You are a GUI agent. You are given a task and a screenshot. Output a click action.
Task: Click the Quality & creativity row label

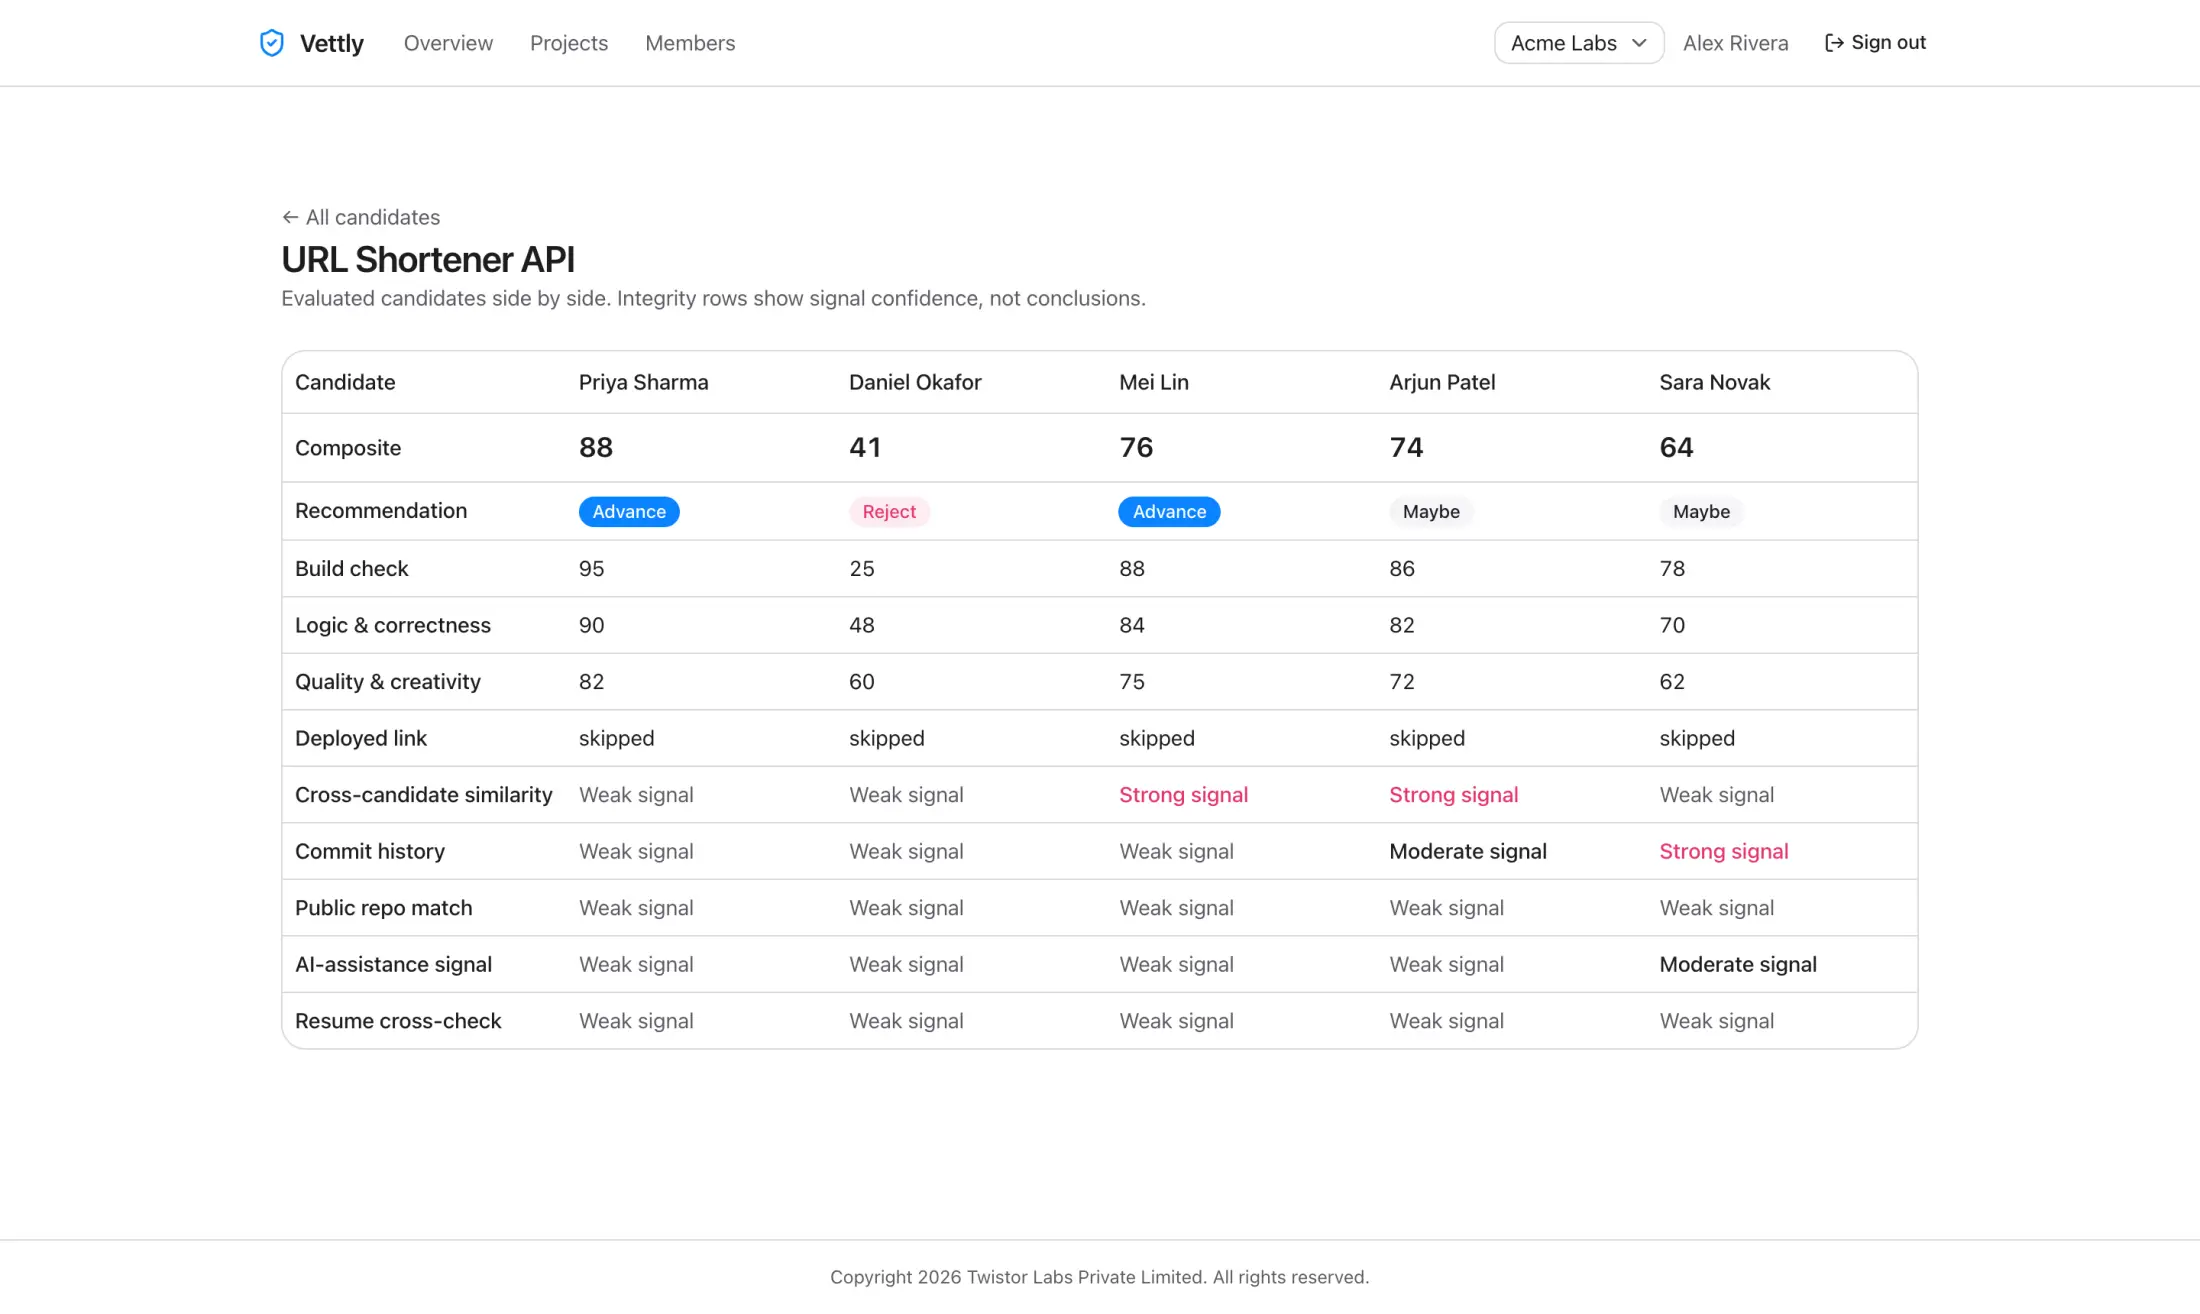(387, 681)
